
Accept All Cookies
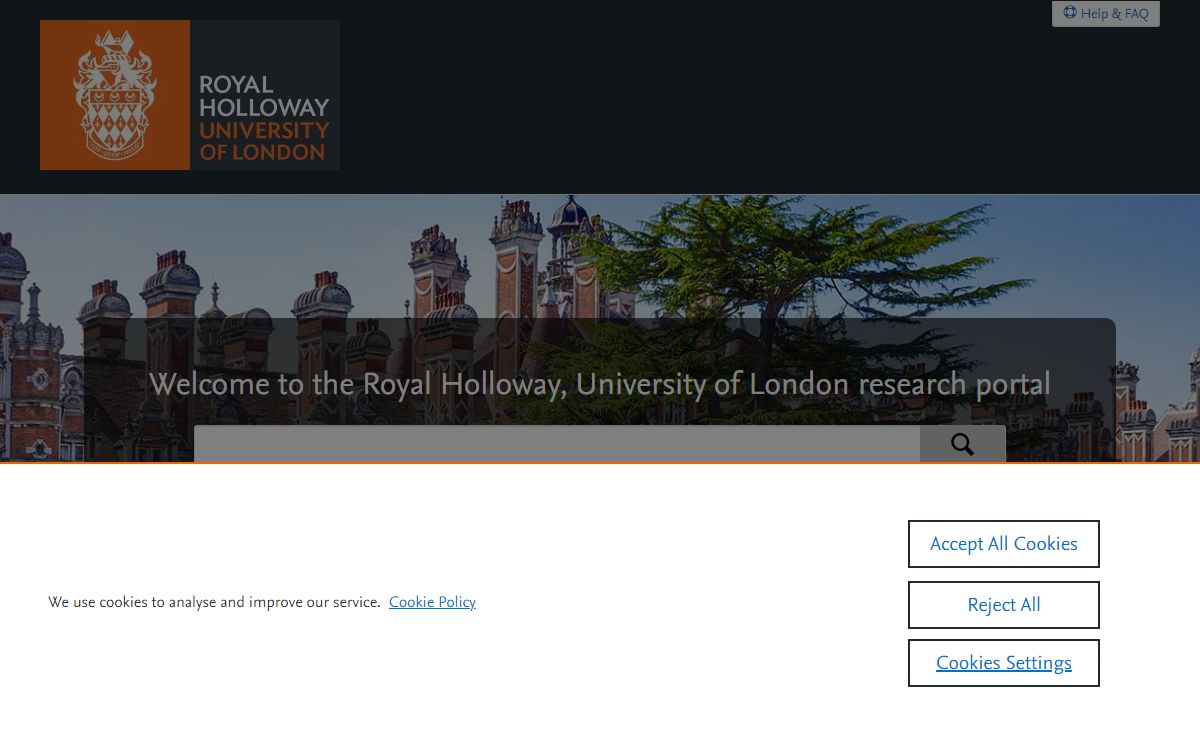[x=1004, y=544]
